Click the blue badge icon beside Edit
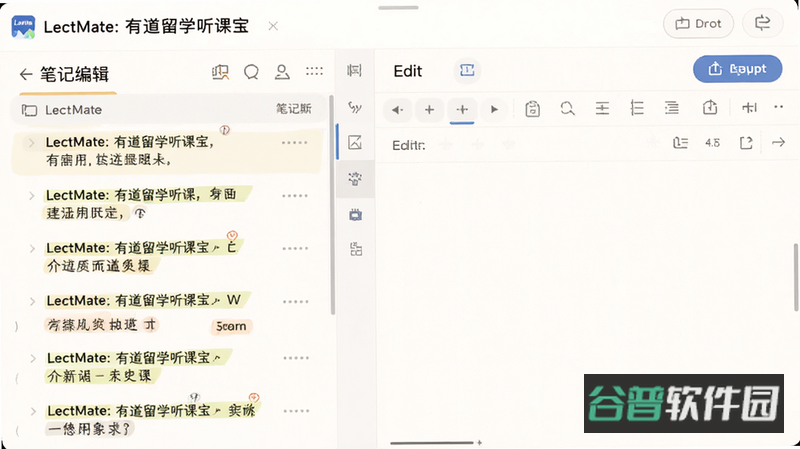The image size is (800, 449). click(x=467, y=70)
